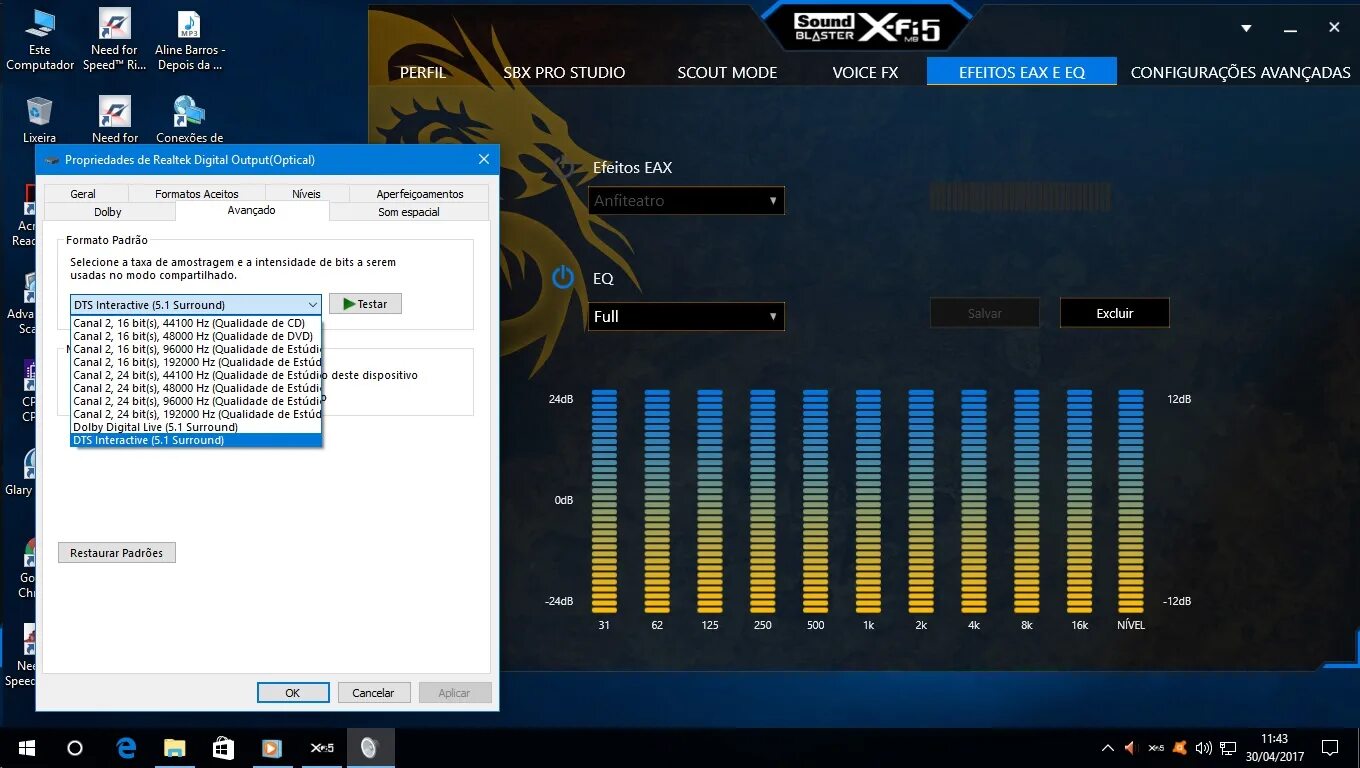Open Dolby tab in properties
Screen dimensions: 1360x768
click(108, 212)
